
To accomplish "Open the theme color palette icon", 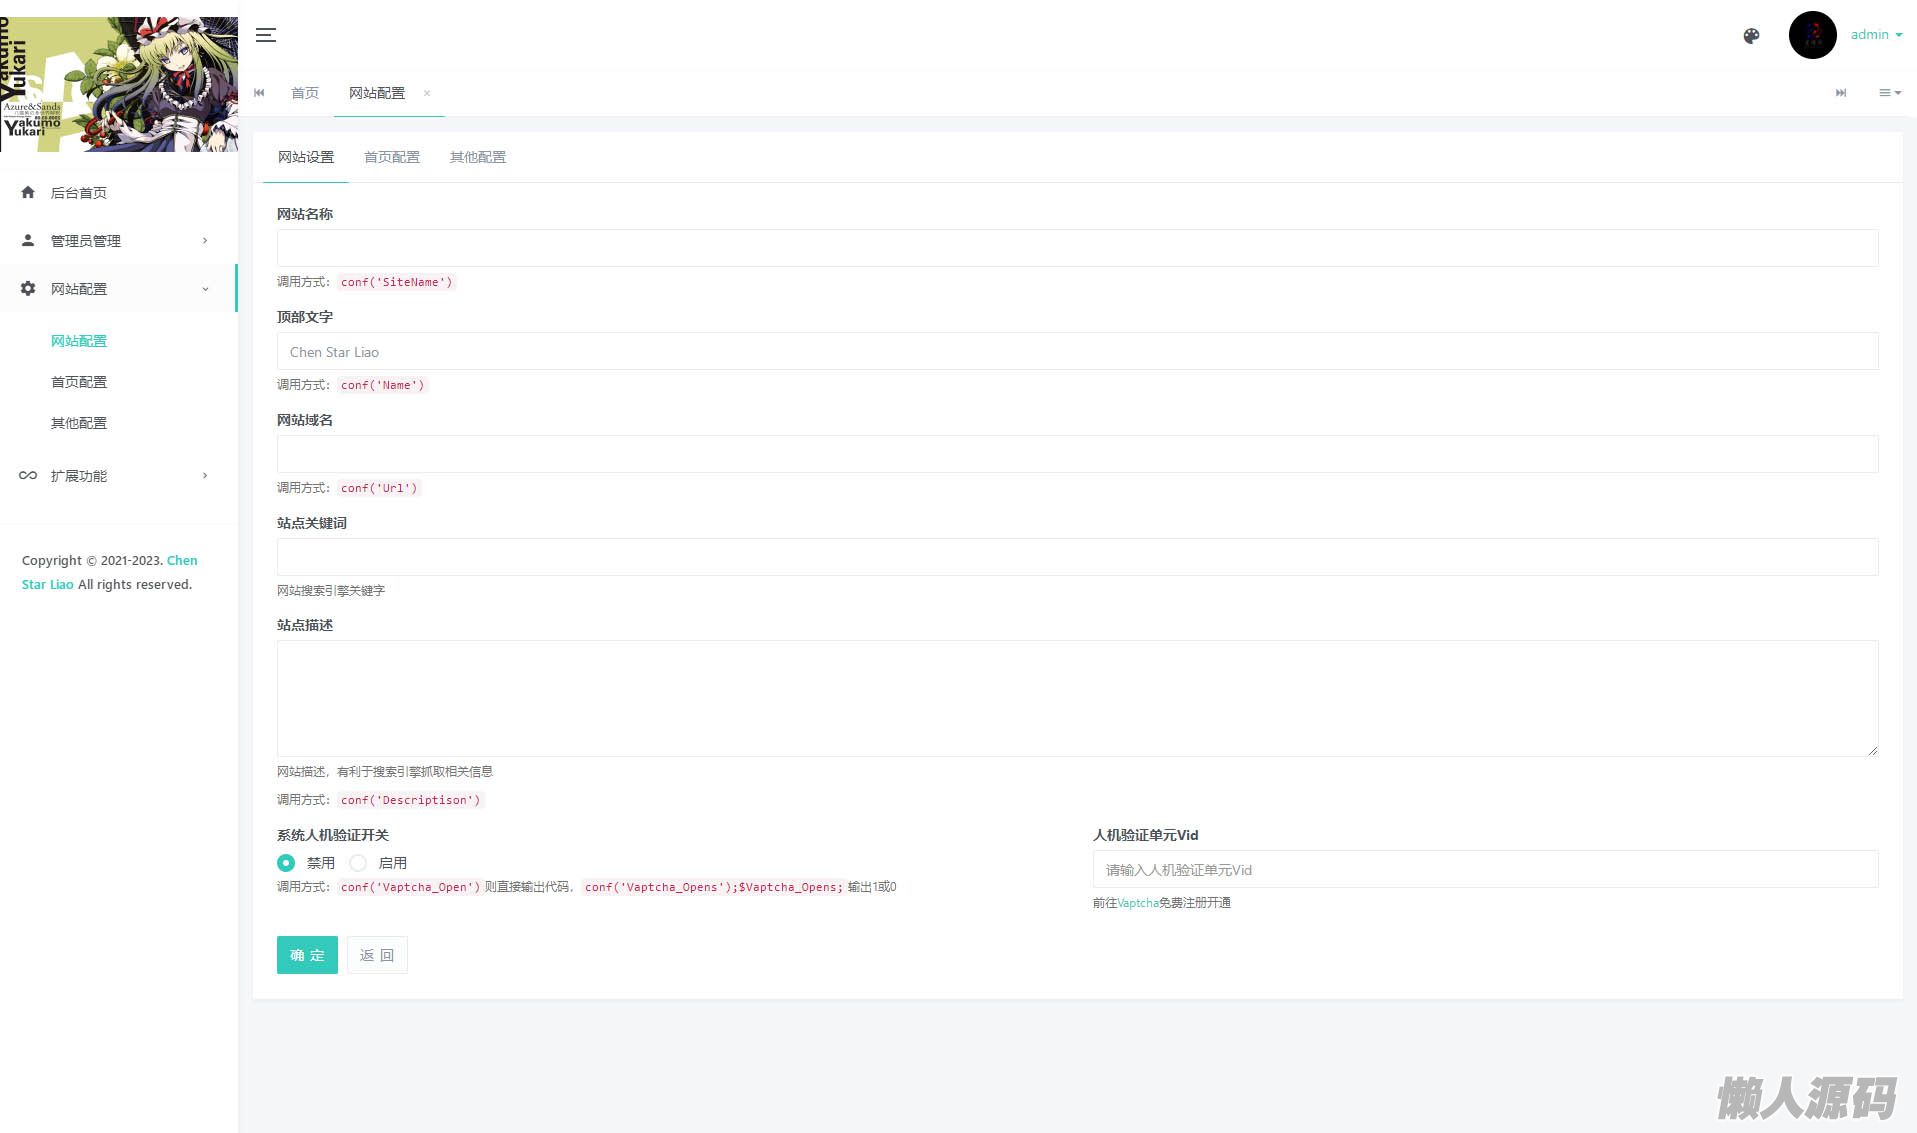I will coord(1751,36).
